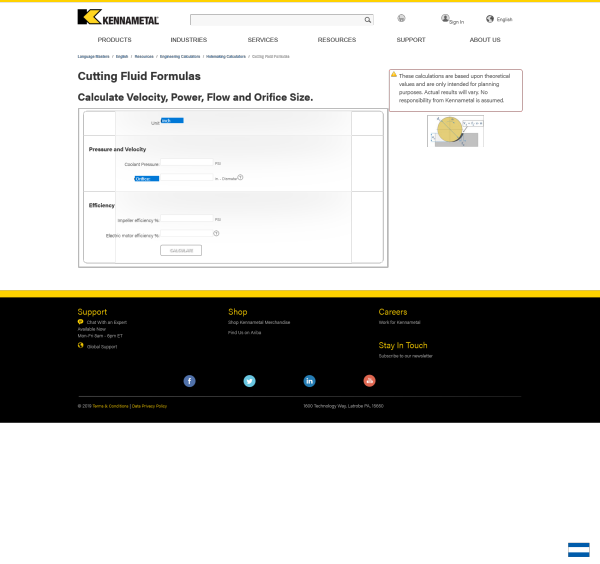Open the language globe icon
The width and height of the screenshot is (600, 564).
pos(490,19)
